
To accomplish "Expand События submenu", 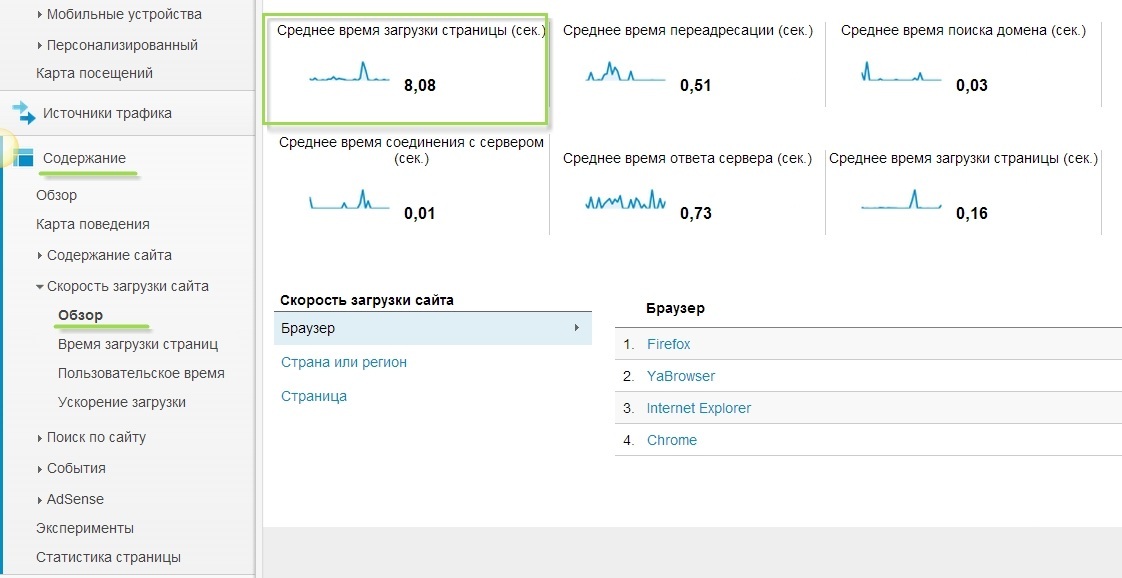I will [40, 469].
